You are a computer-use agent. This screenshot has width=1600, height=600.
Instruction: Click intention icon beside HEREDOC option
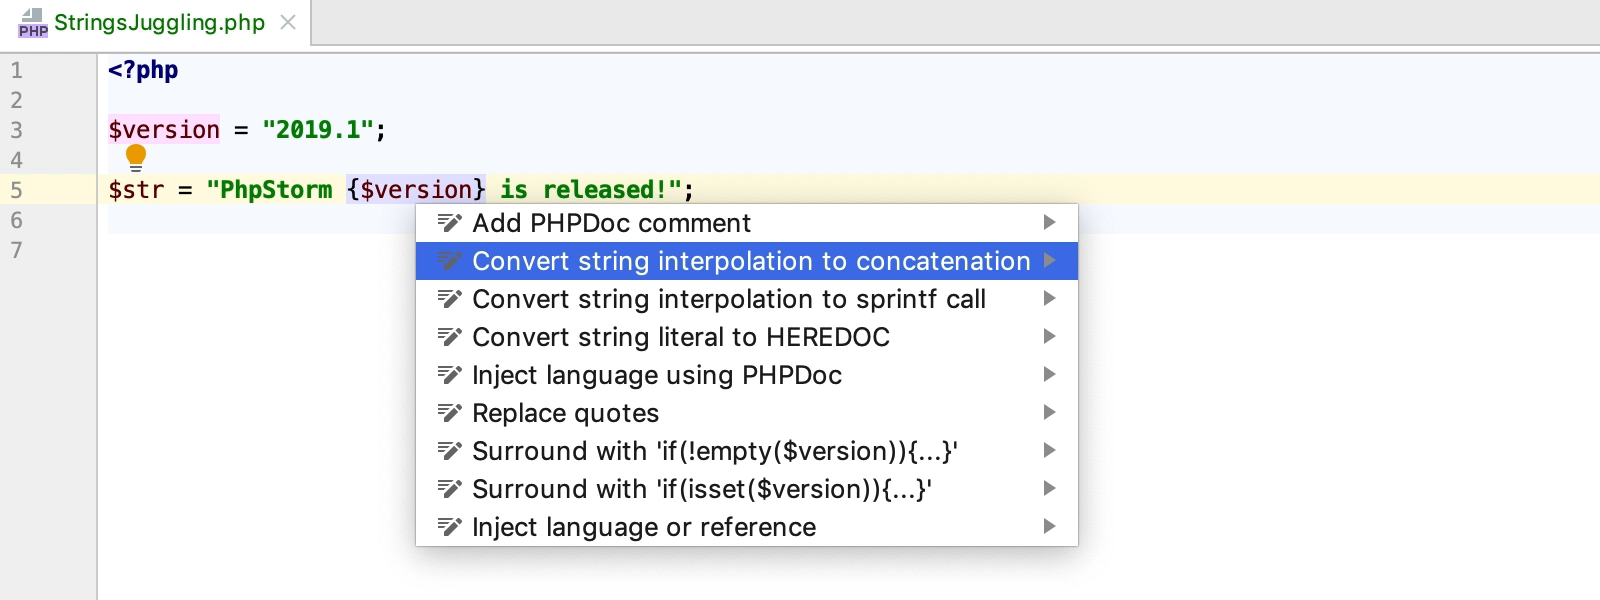[450, 337]
